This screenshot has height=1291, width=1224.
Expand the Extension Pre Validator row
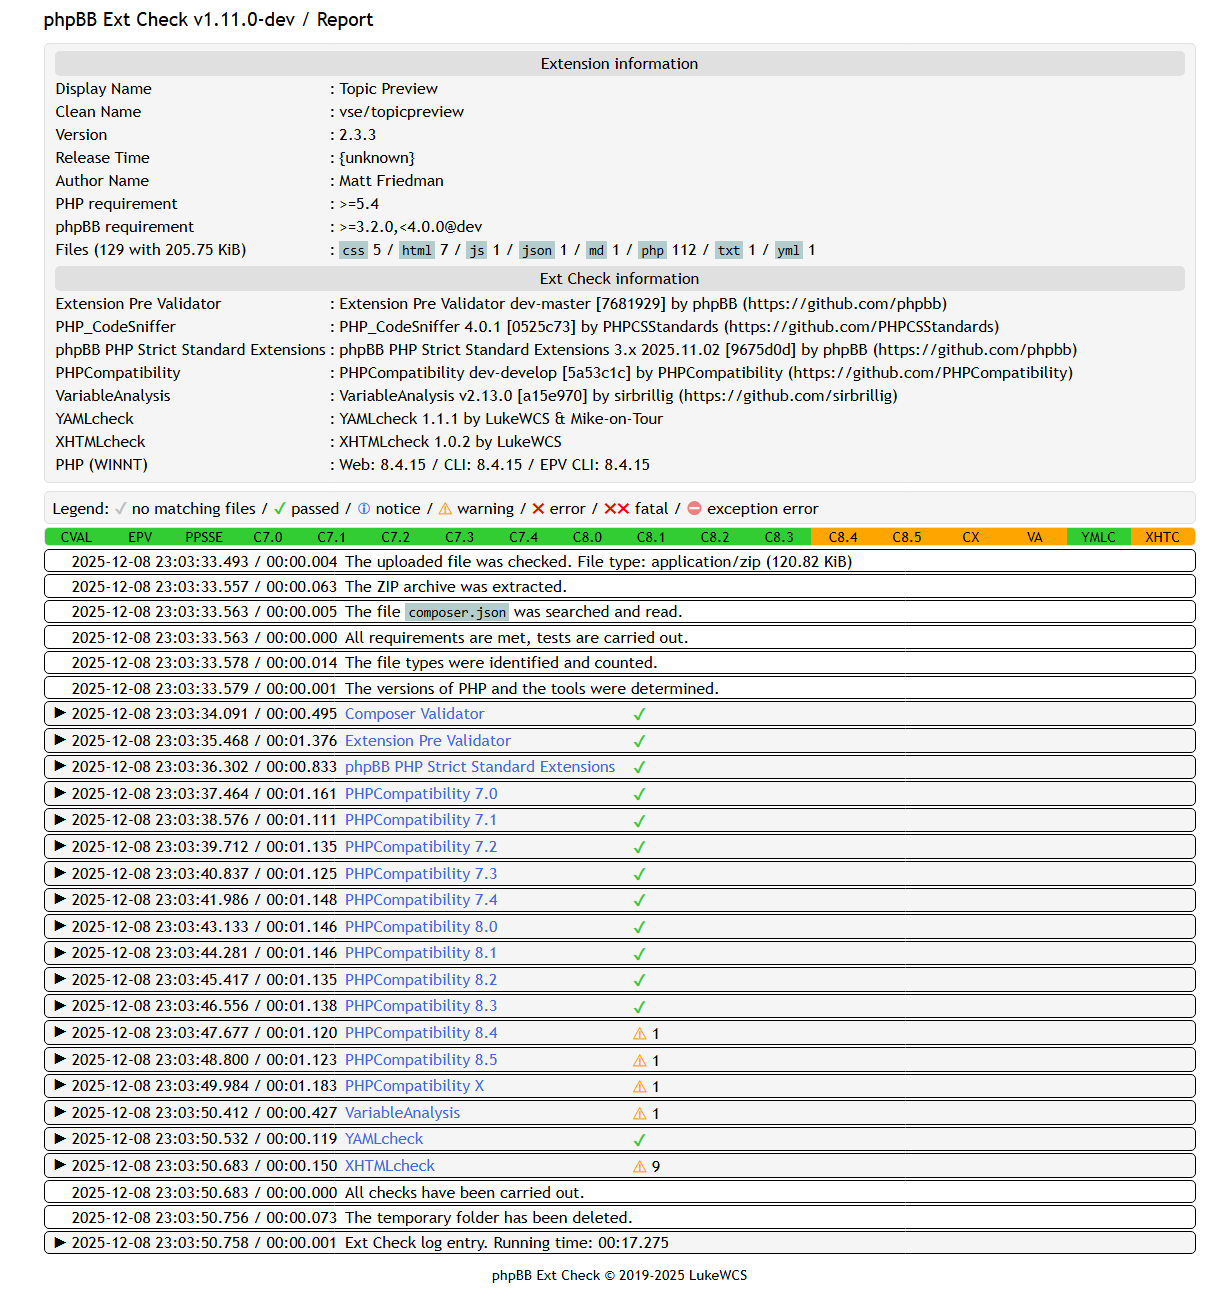pos(60,740)
